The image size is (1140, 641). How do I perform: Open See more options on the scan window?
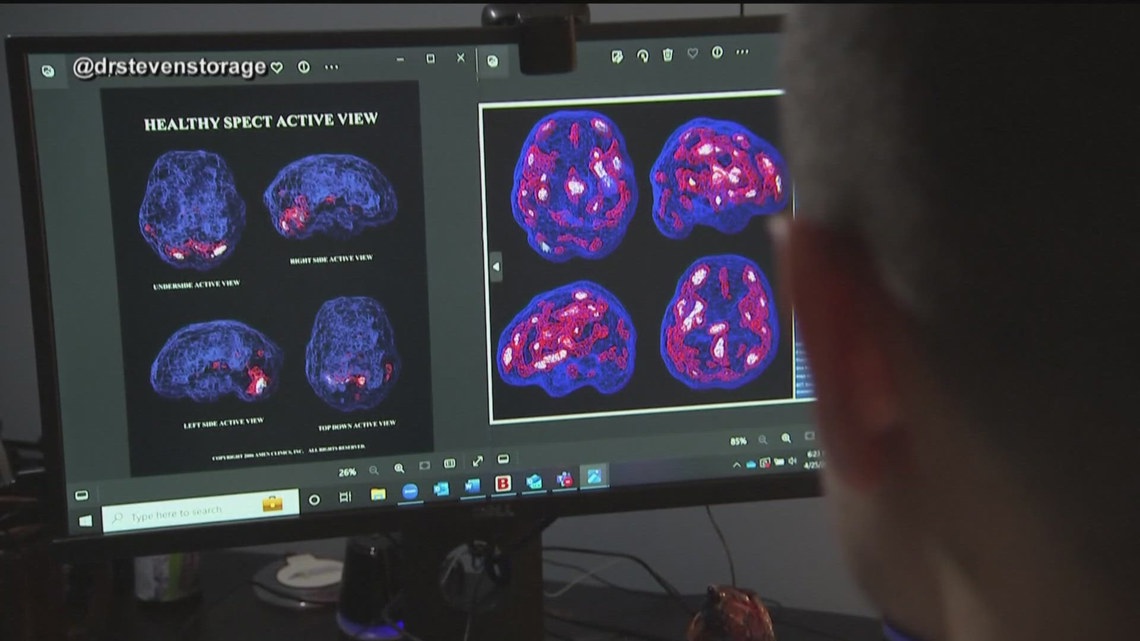(x=742, y=52)
